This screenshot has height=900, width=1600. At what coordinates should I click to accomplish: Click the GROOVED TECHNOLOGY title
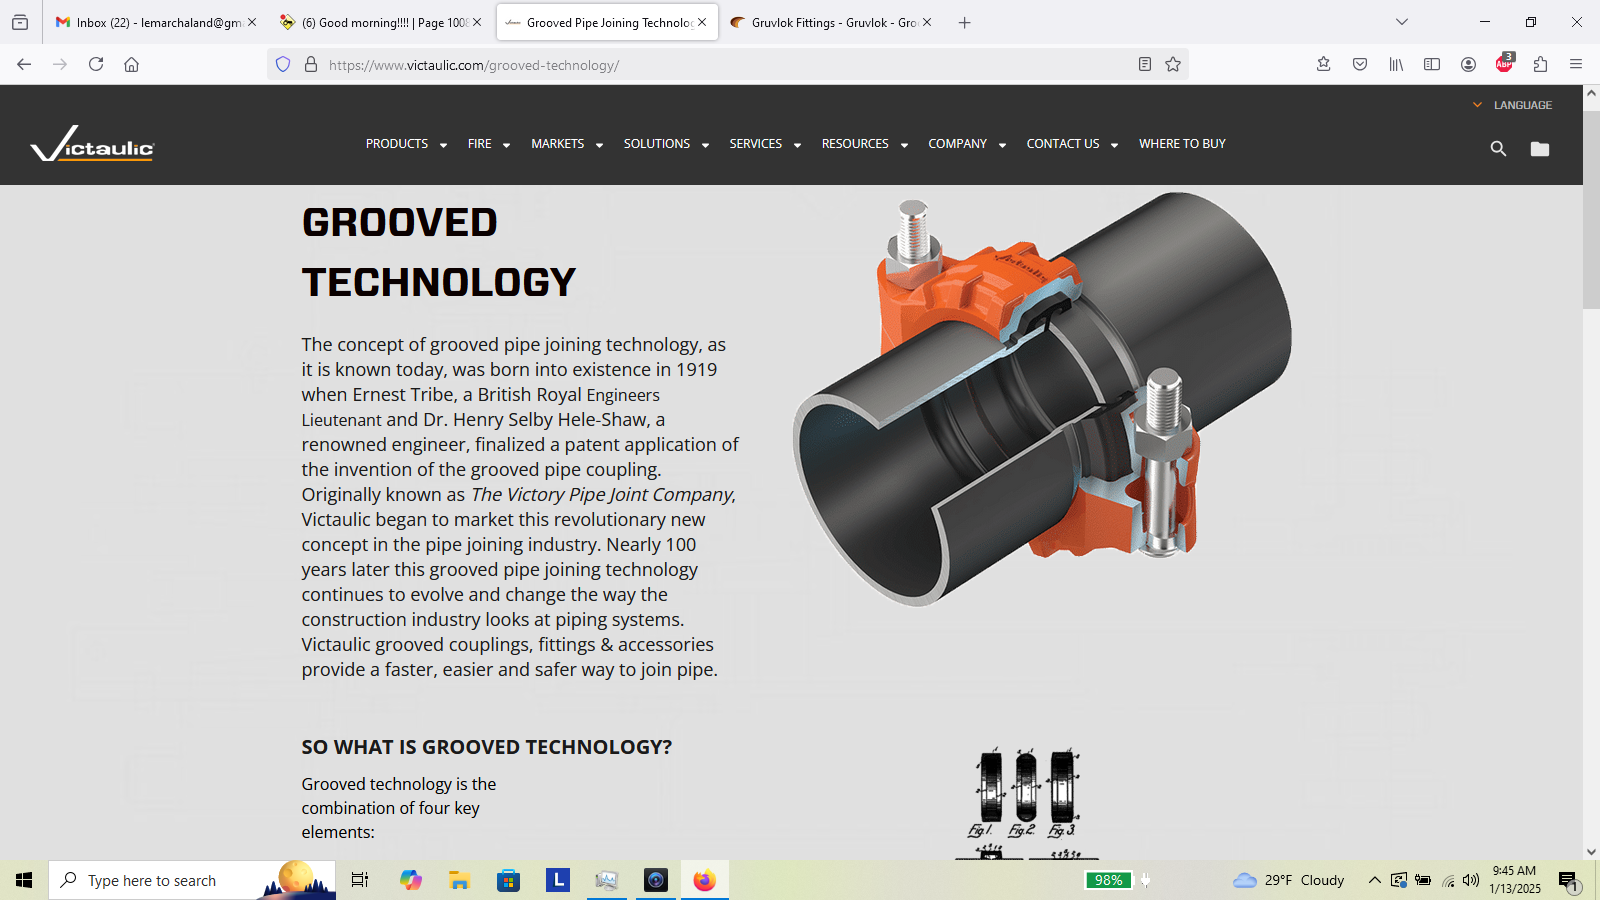(x=439, y=252)
